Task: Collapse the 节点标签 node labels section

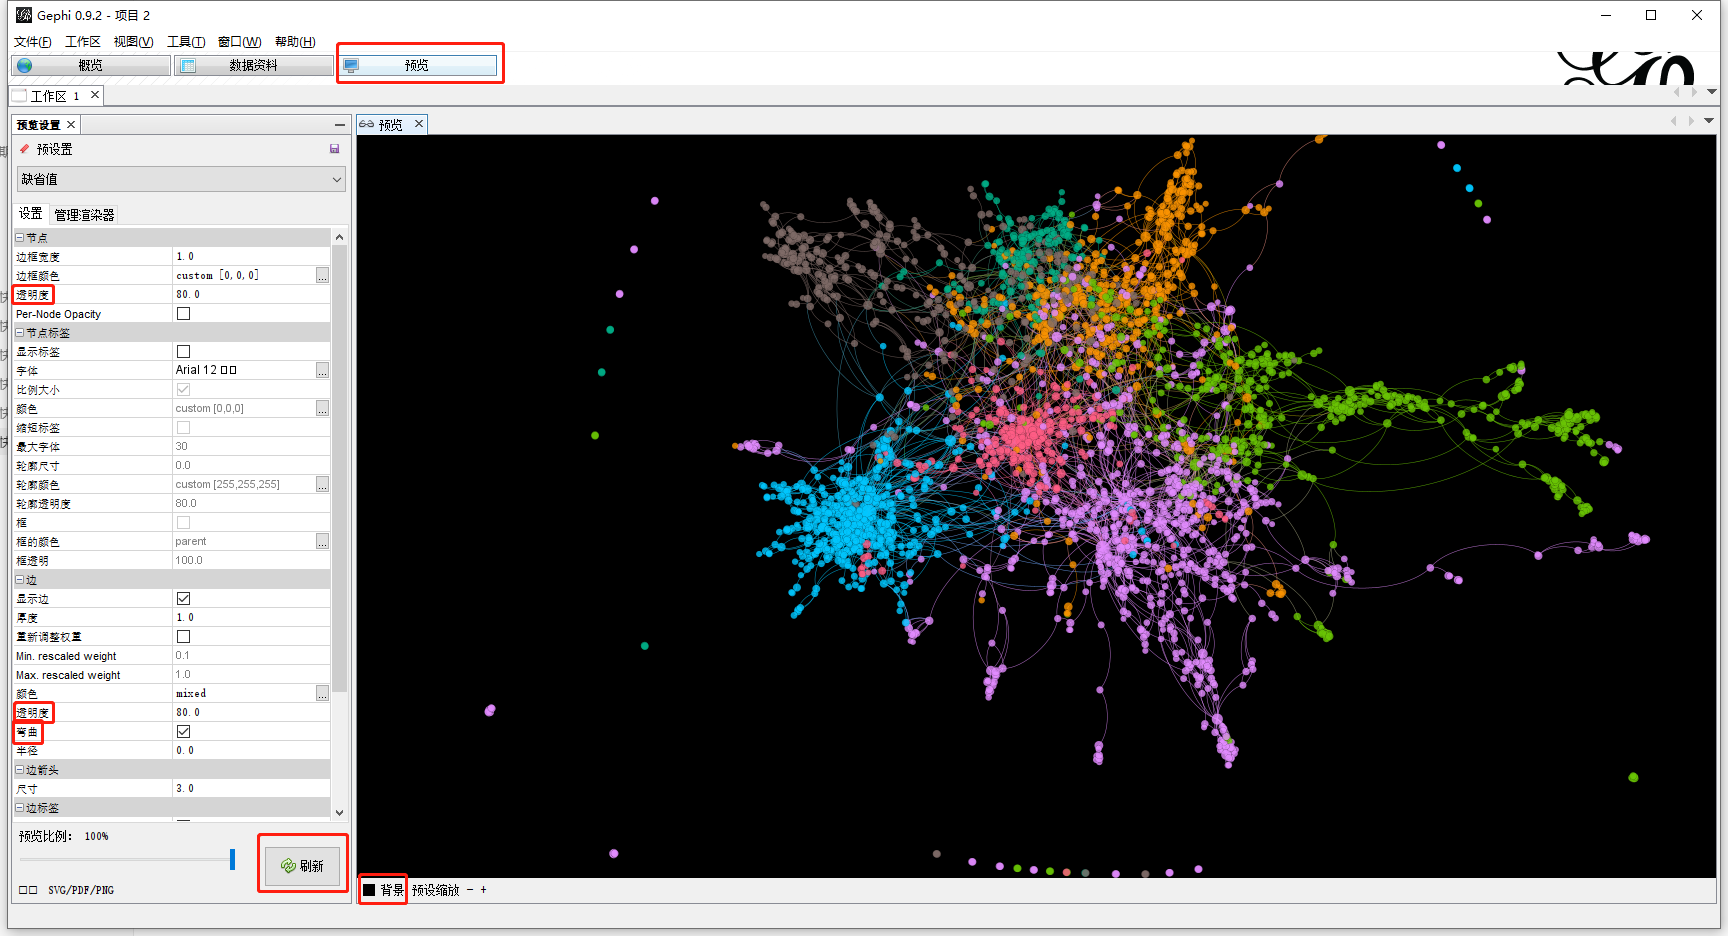Action: click(x=19, y=332)
